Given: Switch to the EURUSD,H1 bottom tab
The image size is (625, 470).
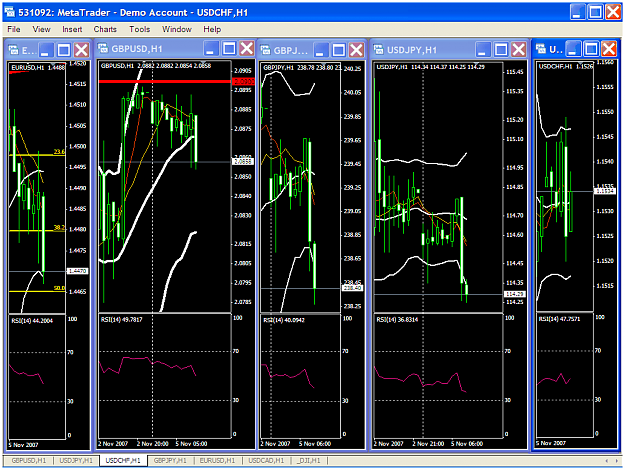Looking at the screenshot, I should click(x=217, y=460).
